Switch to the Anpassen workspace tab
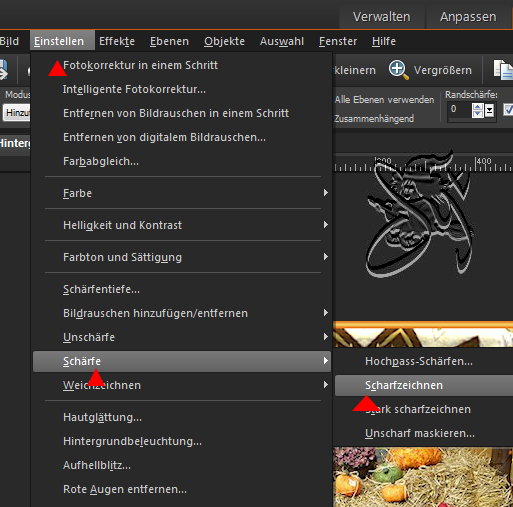 (x=468, y=17)
